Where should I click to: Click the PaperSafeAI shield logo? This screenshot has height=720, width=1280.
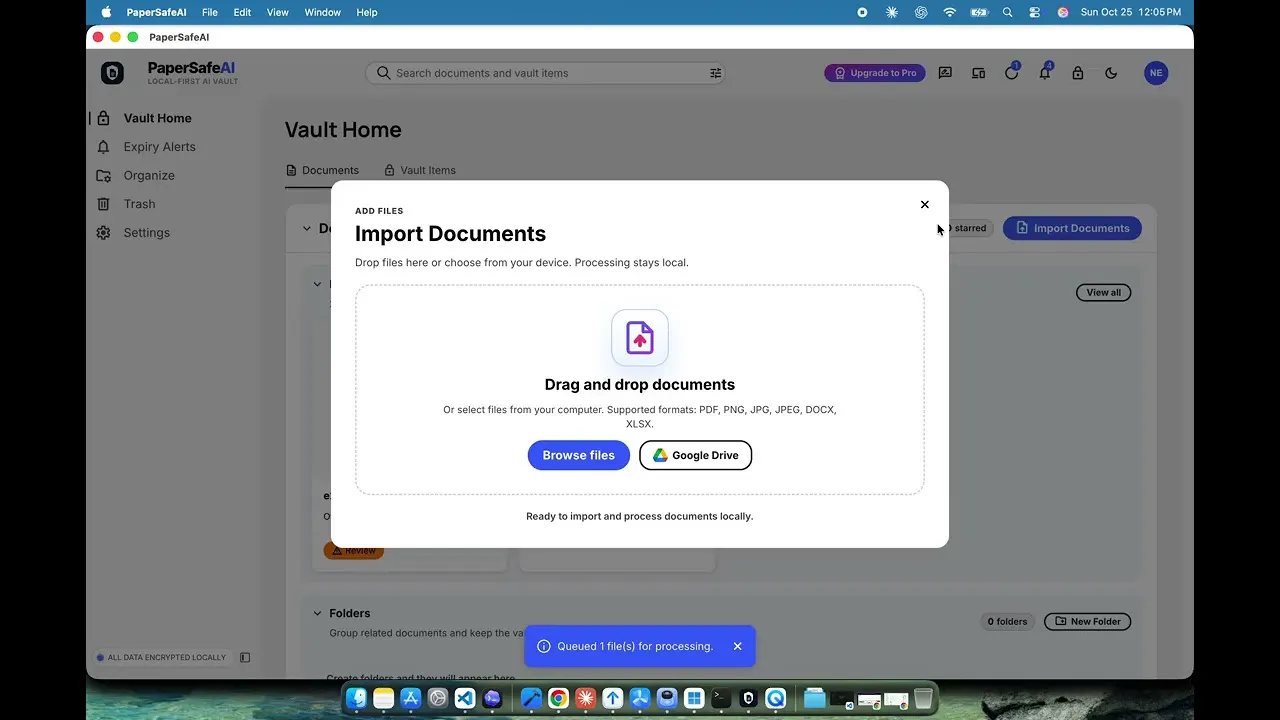click(112, 73)
